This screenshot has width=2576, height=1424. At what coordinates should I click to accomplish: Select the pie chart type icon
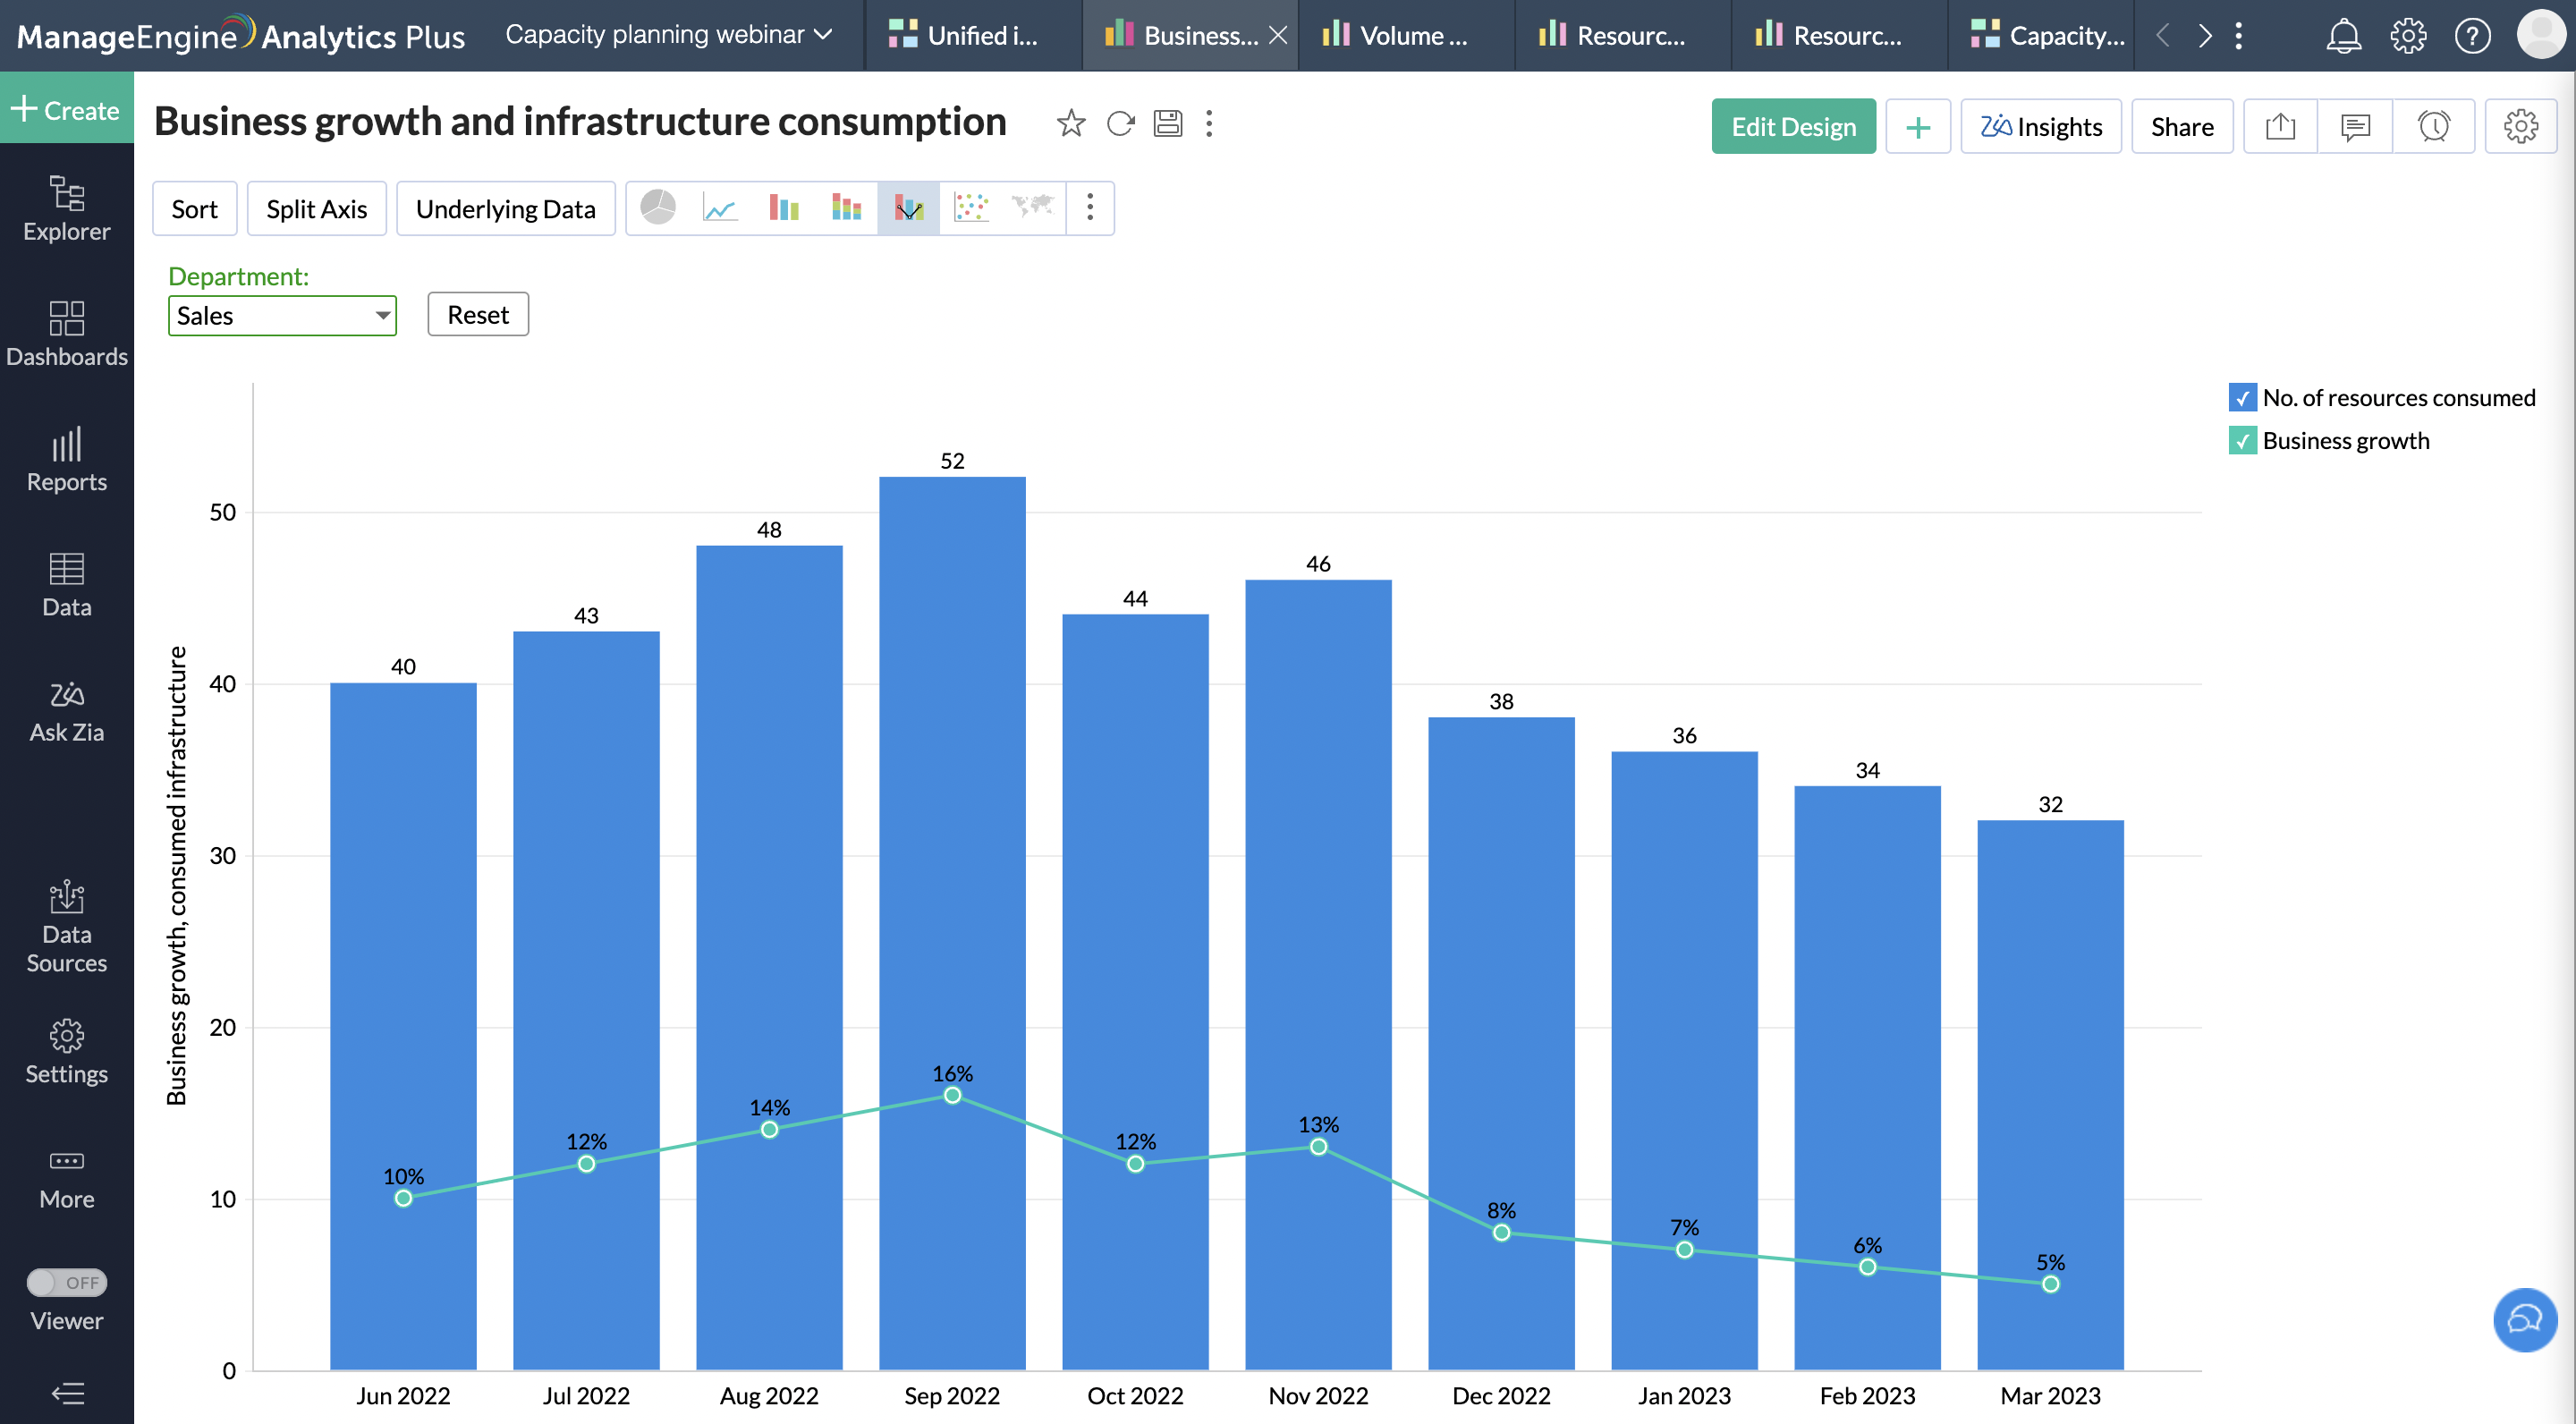[658, 208]
